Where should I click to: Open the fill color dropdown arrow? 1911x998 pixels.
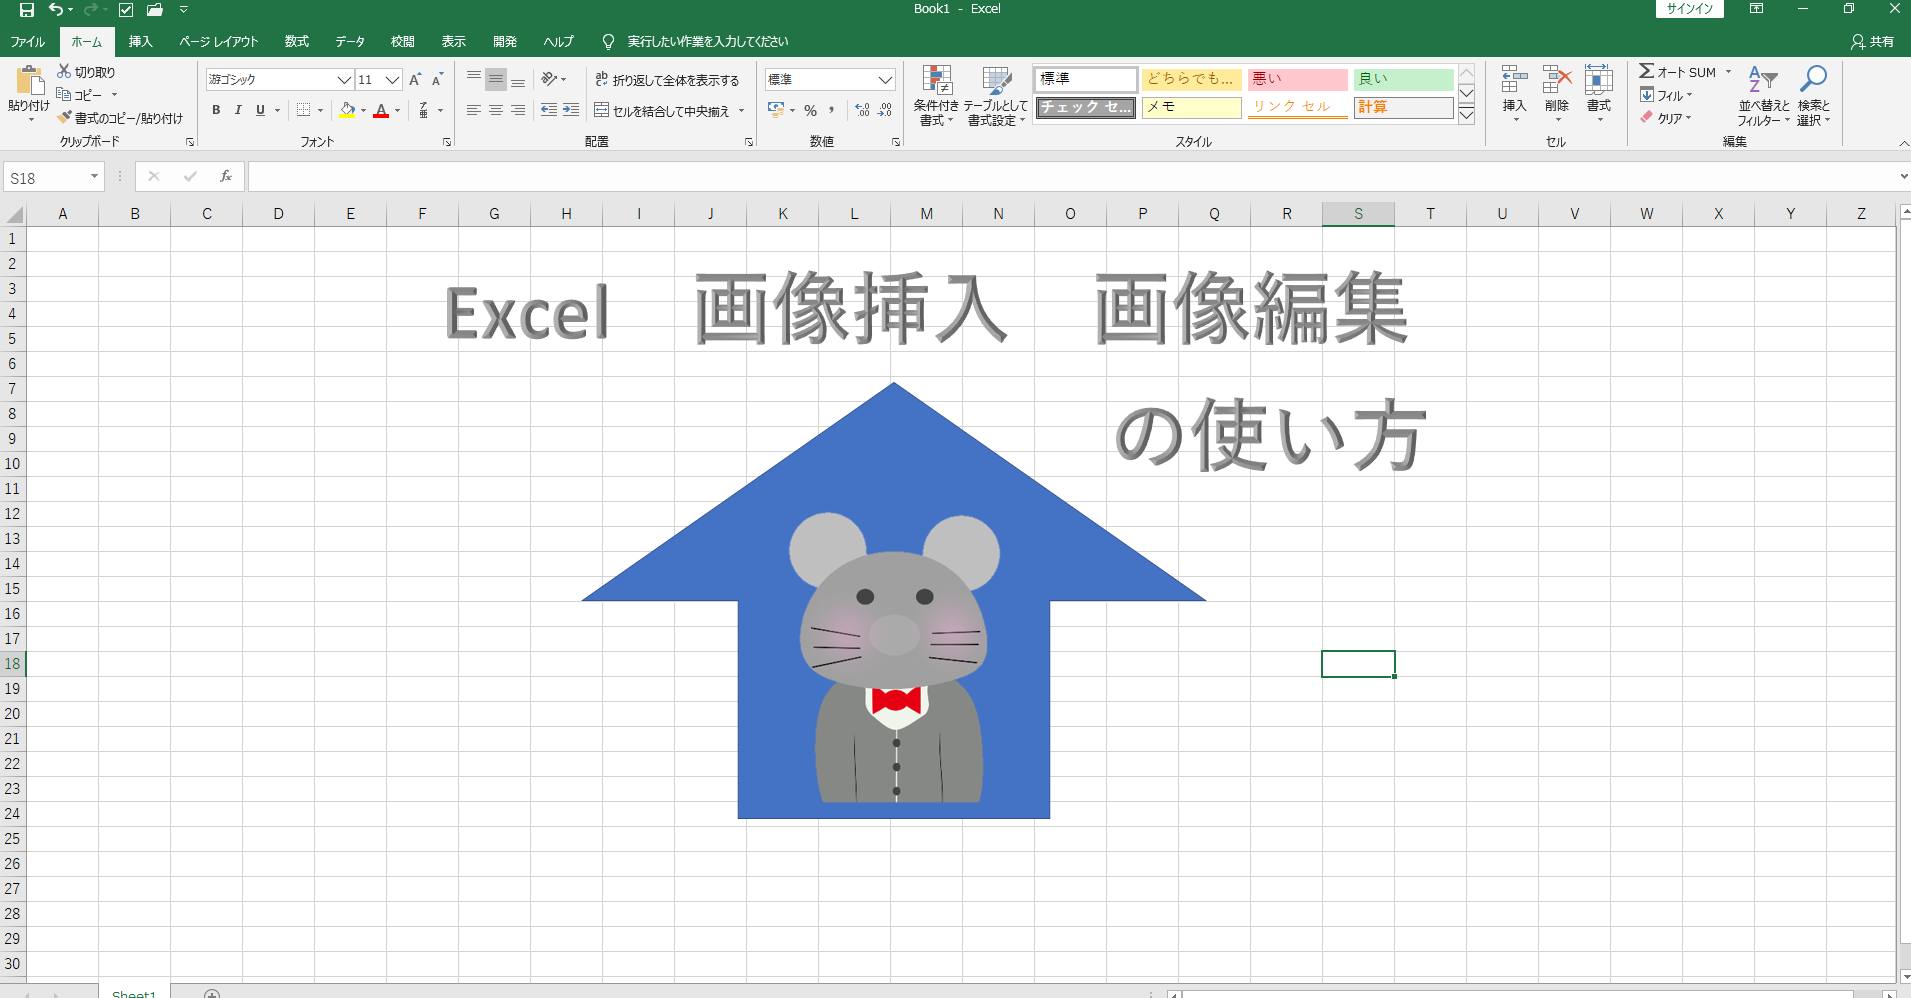[363, 111]
